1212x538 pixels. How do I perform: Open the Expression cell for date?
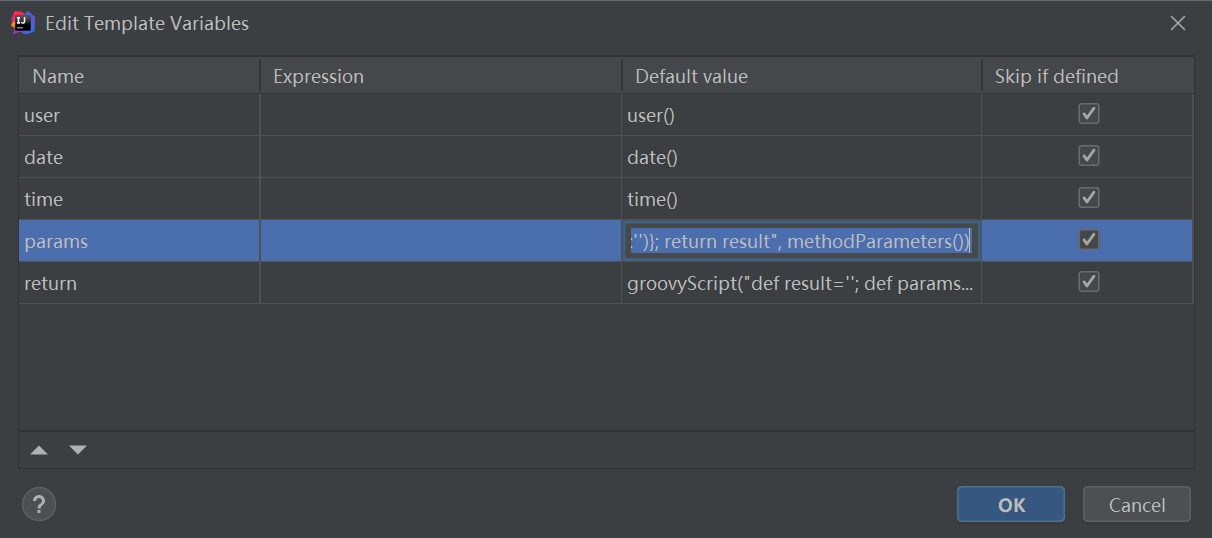tap(440, 157)
